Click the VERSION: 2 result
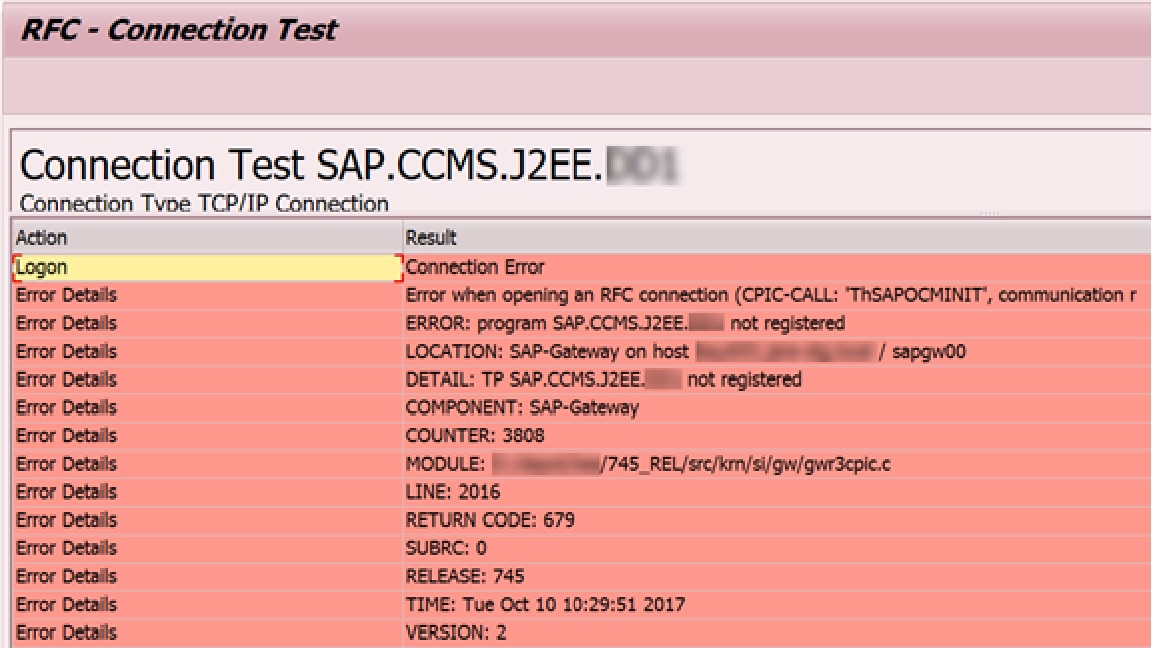 [777, 633]
